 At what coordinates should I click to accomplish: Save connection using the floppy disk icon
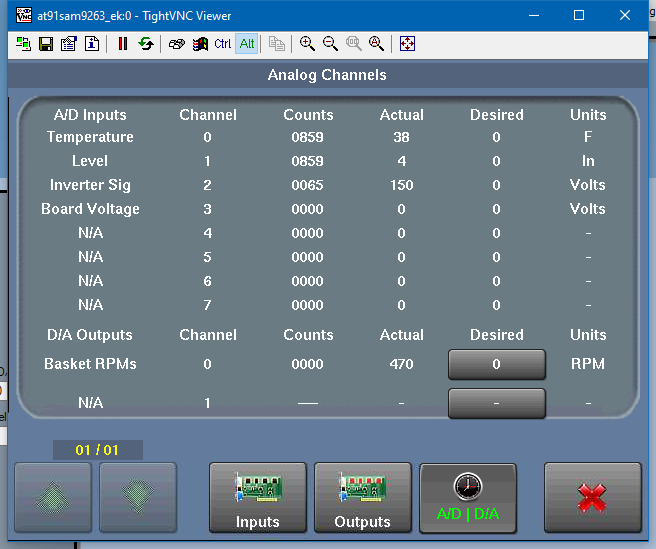click(x=46, y=44)
